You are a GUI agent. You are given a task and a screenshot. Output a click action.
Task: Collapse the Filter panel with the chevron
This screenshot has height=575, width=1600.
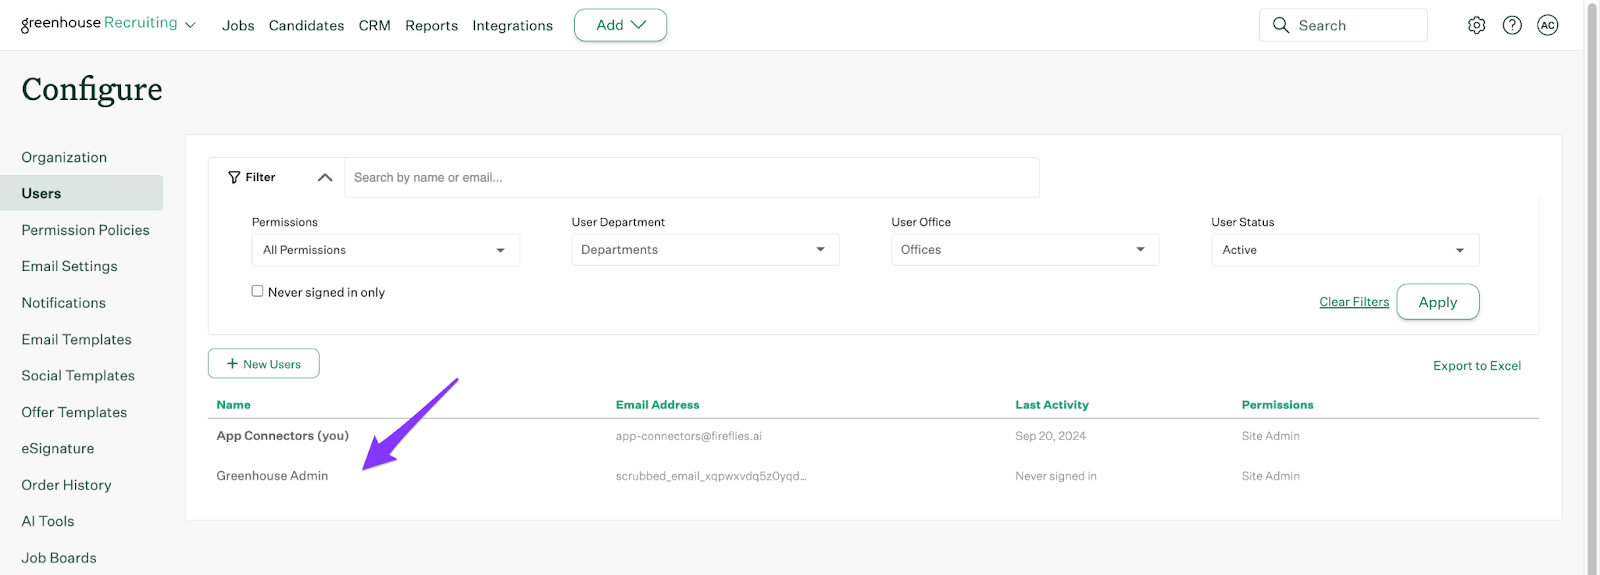(325, 177)
